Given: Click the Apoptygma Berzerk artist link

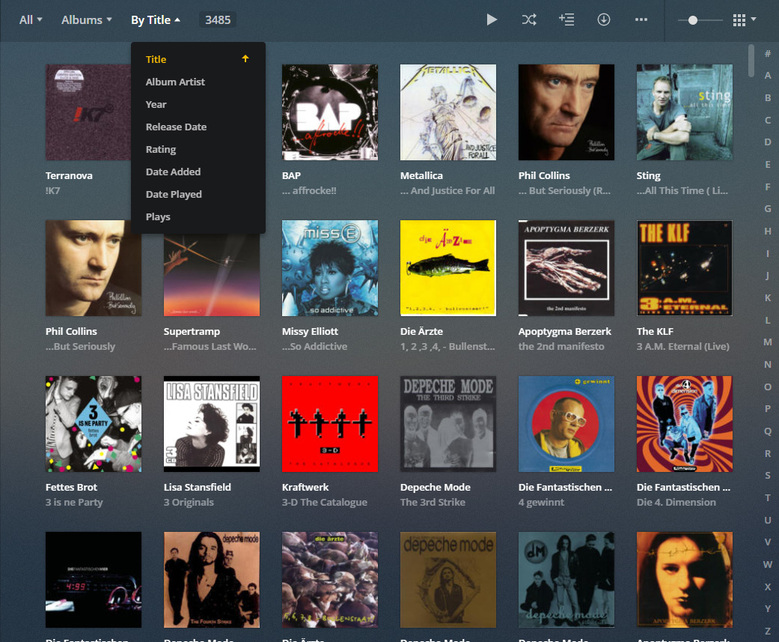Looking at the screenshot, I should coord(565,331).
